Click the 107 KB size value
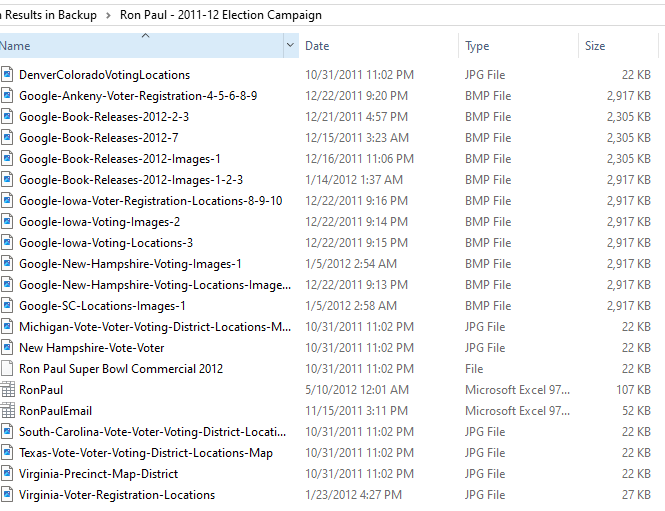The image size is (665, 511). (x=633, y=390)
